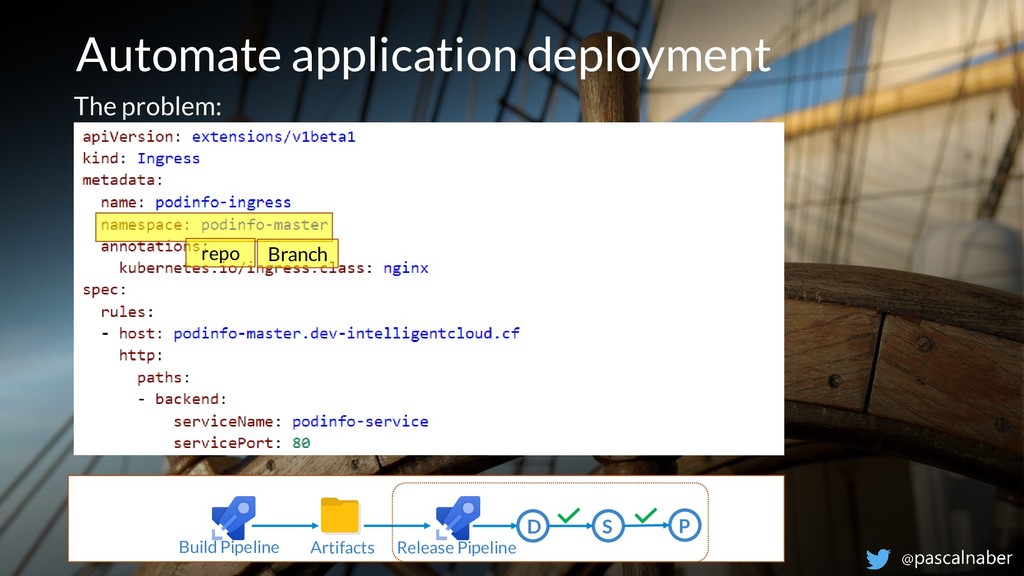Click host podinfo-master.dev-intelligentcloud.cf
This screenshot has height=576, width=1024.
pyautogui.click(x=347, y=334)
